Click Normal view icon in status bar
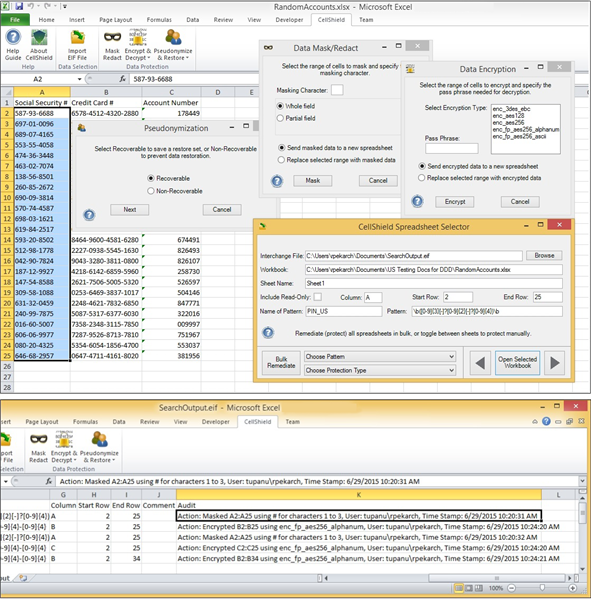 pyautogui.click(x=459, y=588)
